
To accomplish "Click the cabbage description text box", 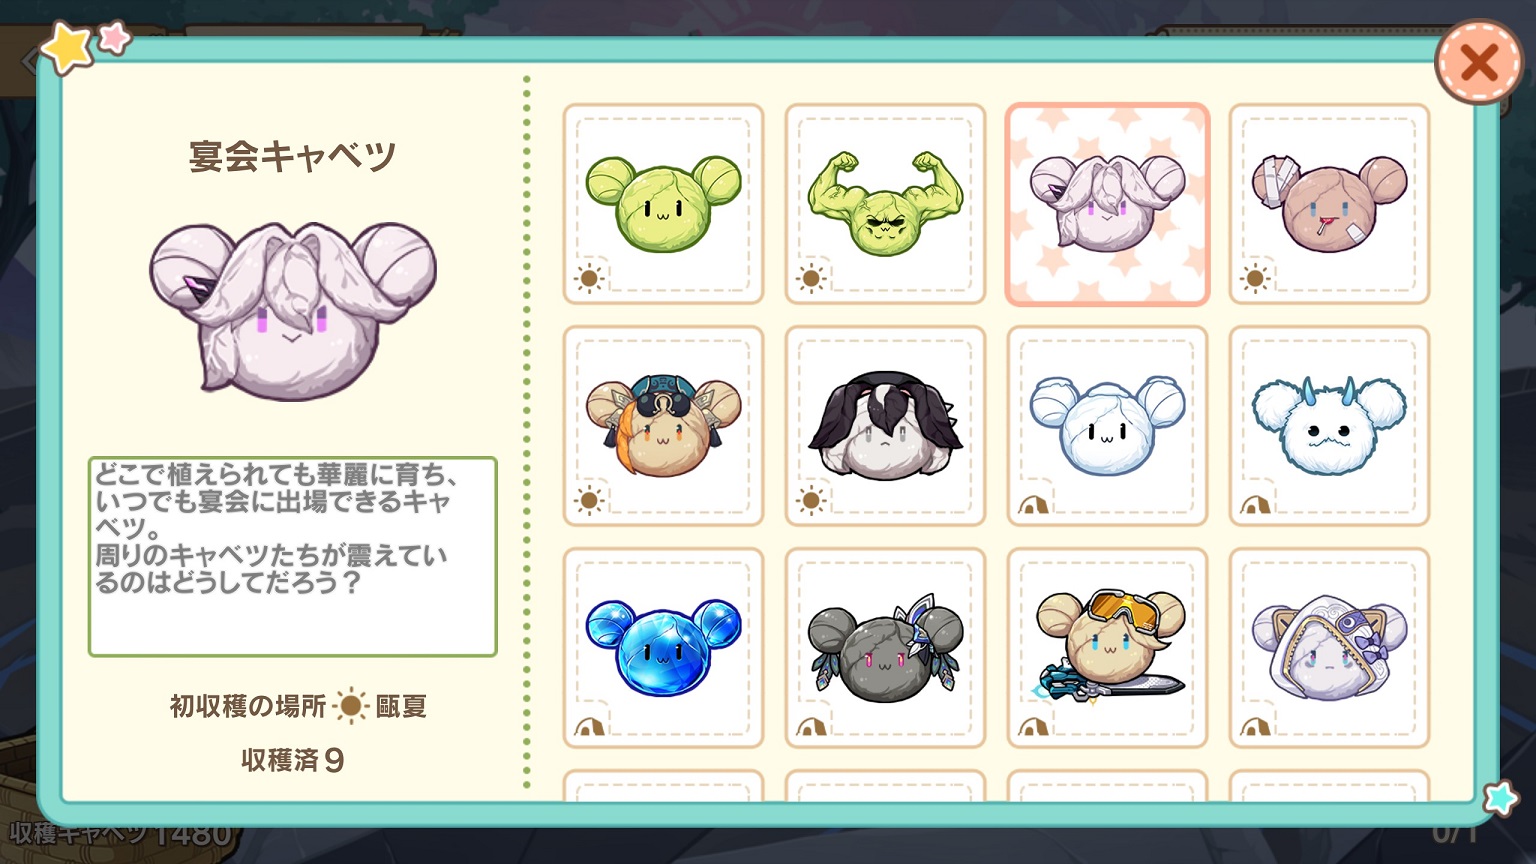I will [293, 557].
